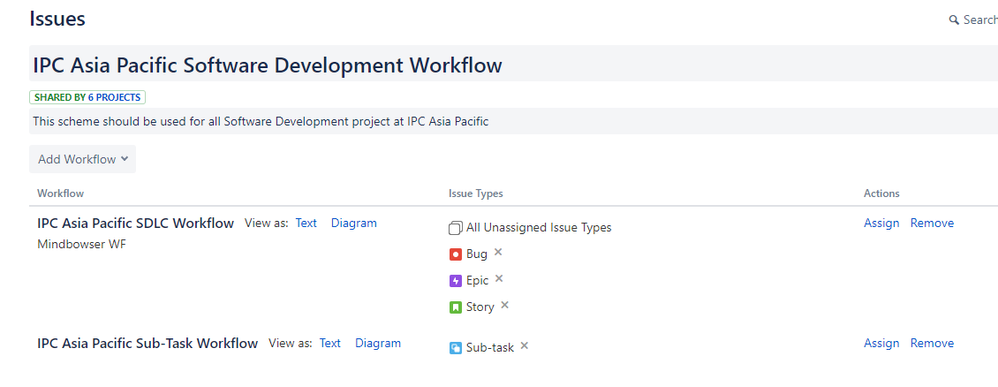Screen dimensions: 998x387
Task: Click the Sub-task label text
Action: 490,348
